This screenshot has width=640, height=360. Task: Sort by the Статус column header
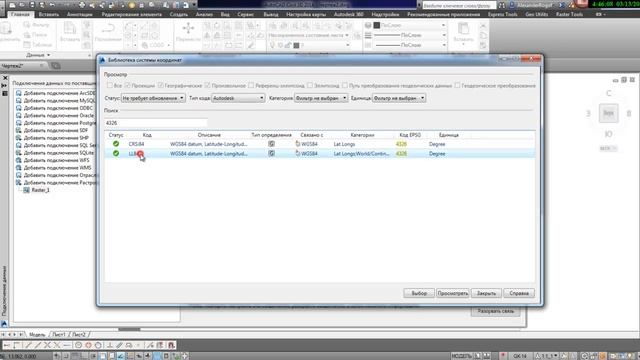tap(116, 135)
